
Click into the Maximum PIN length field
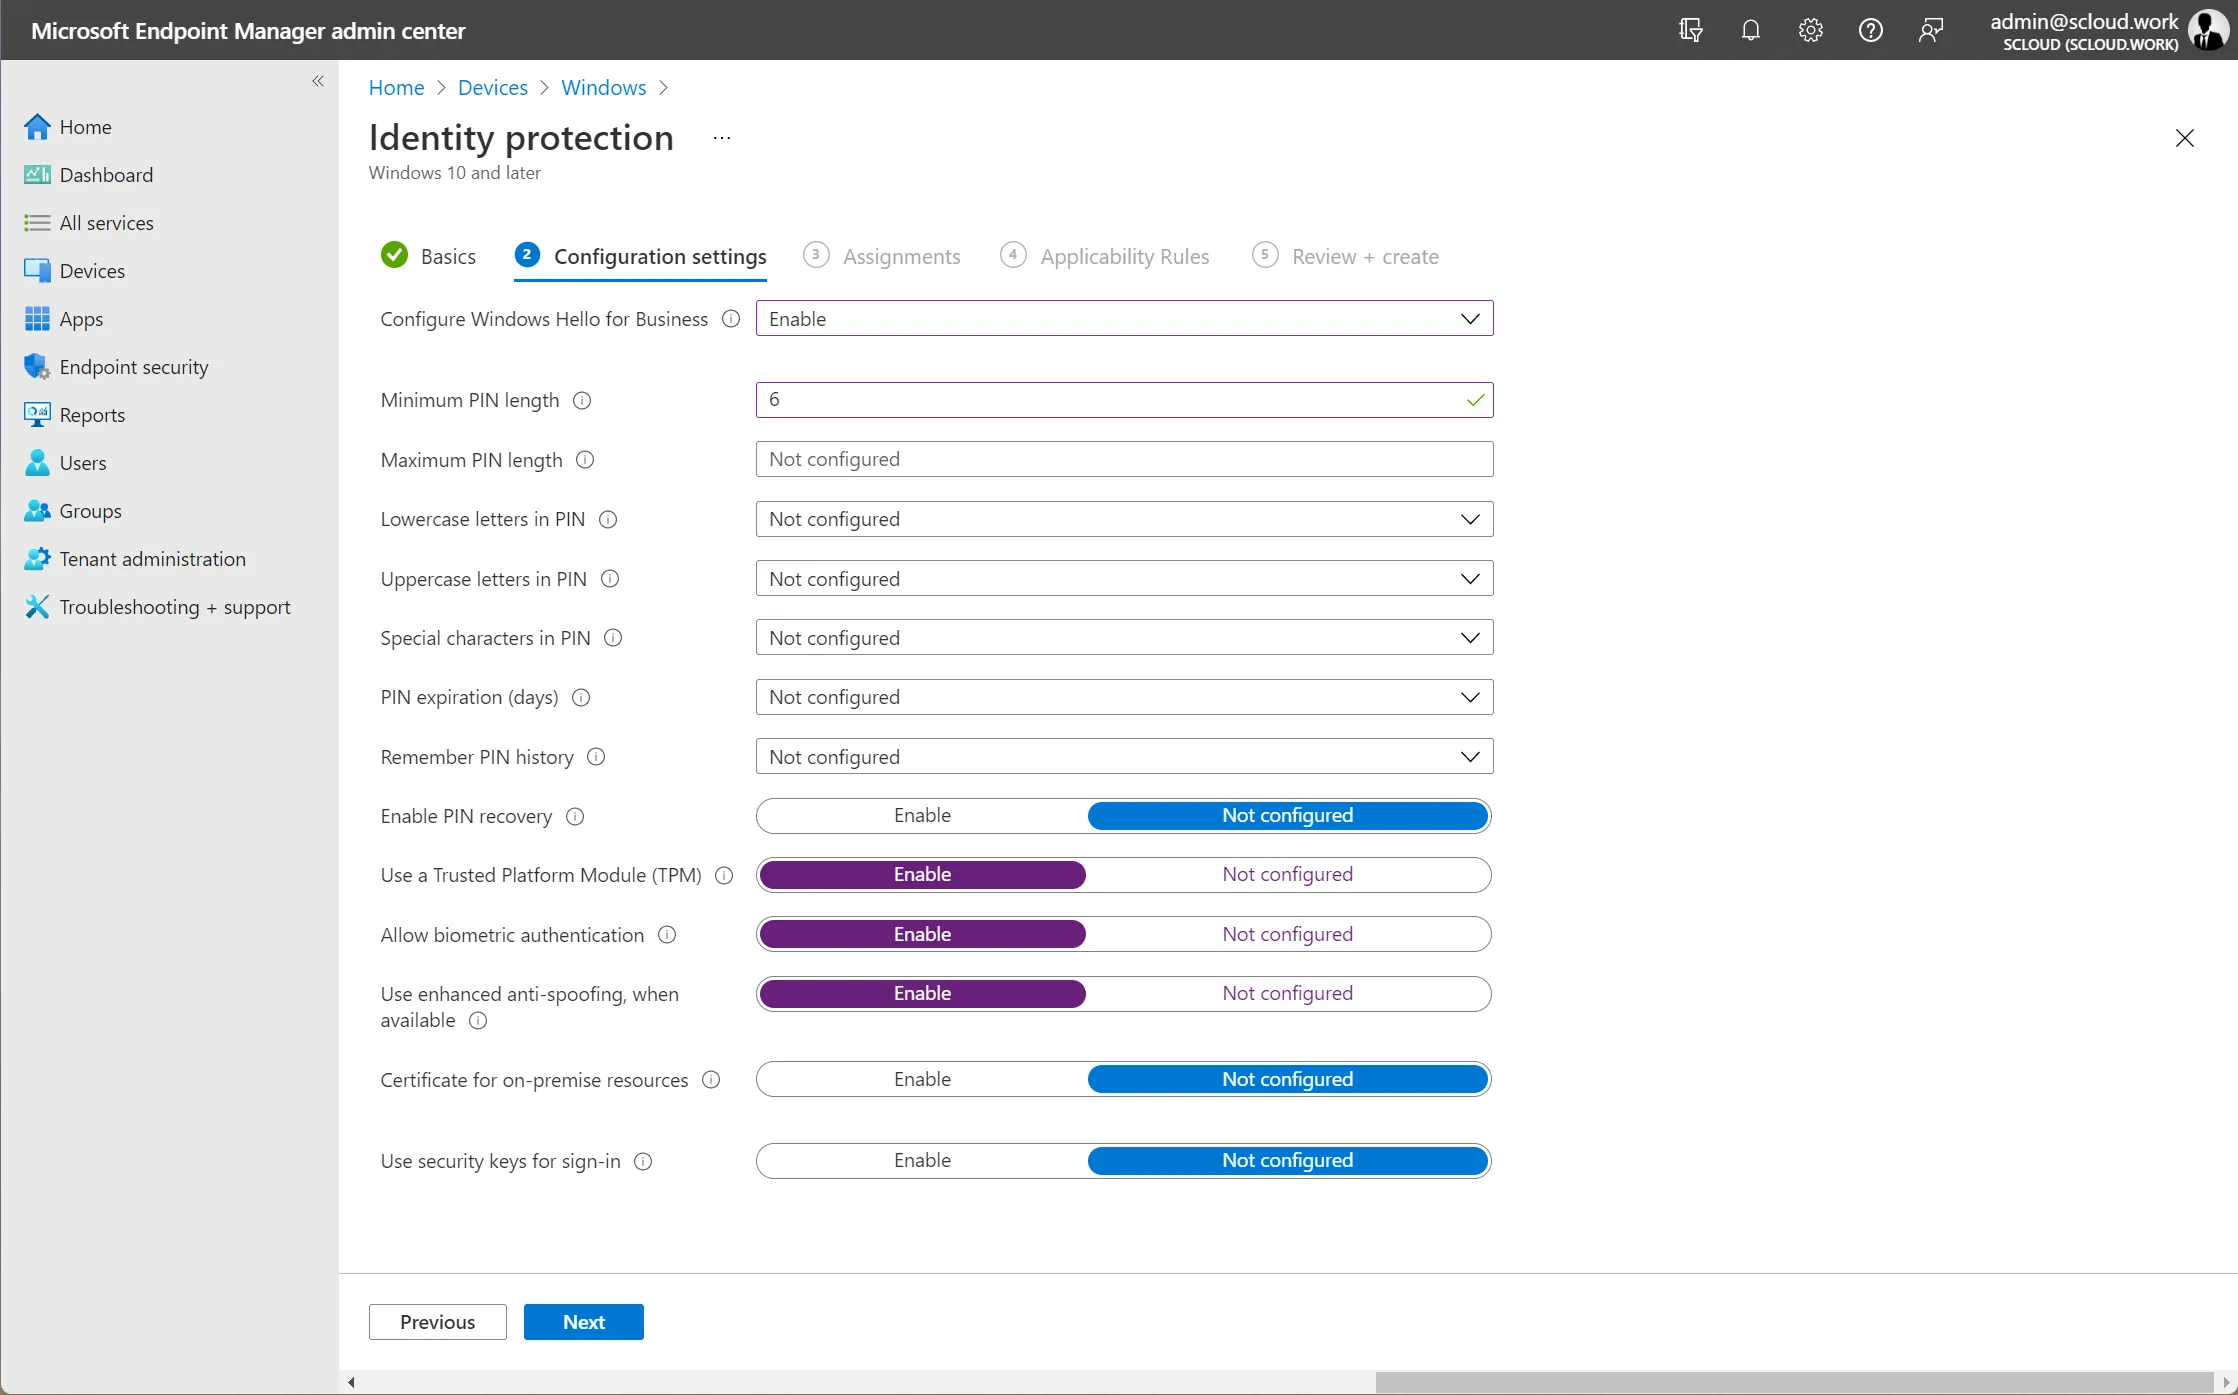coord(1124,460)
